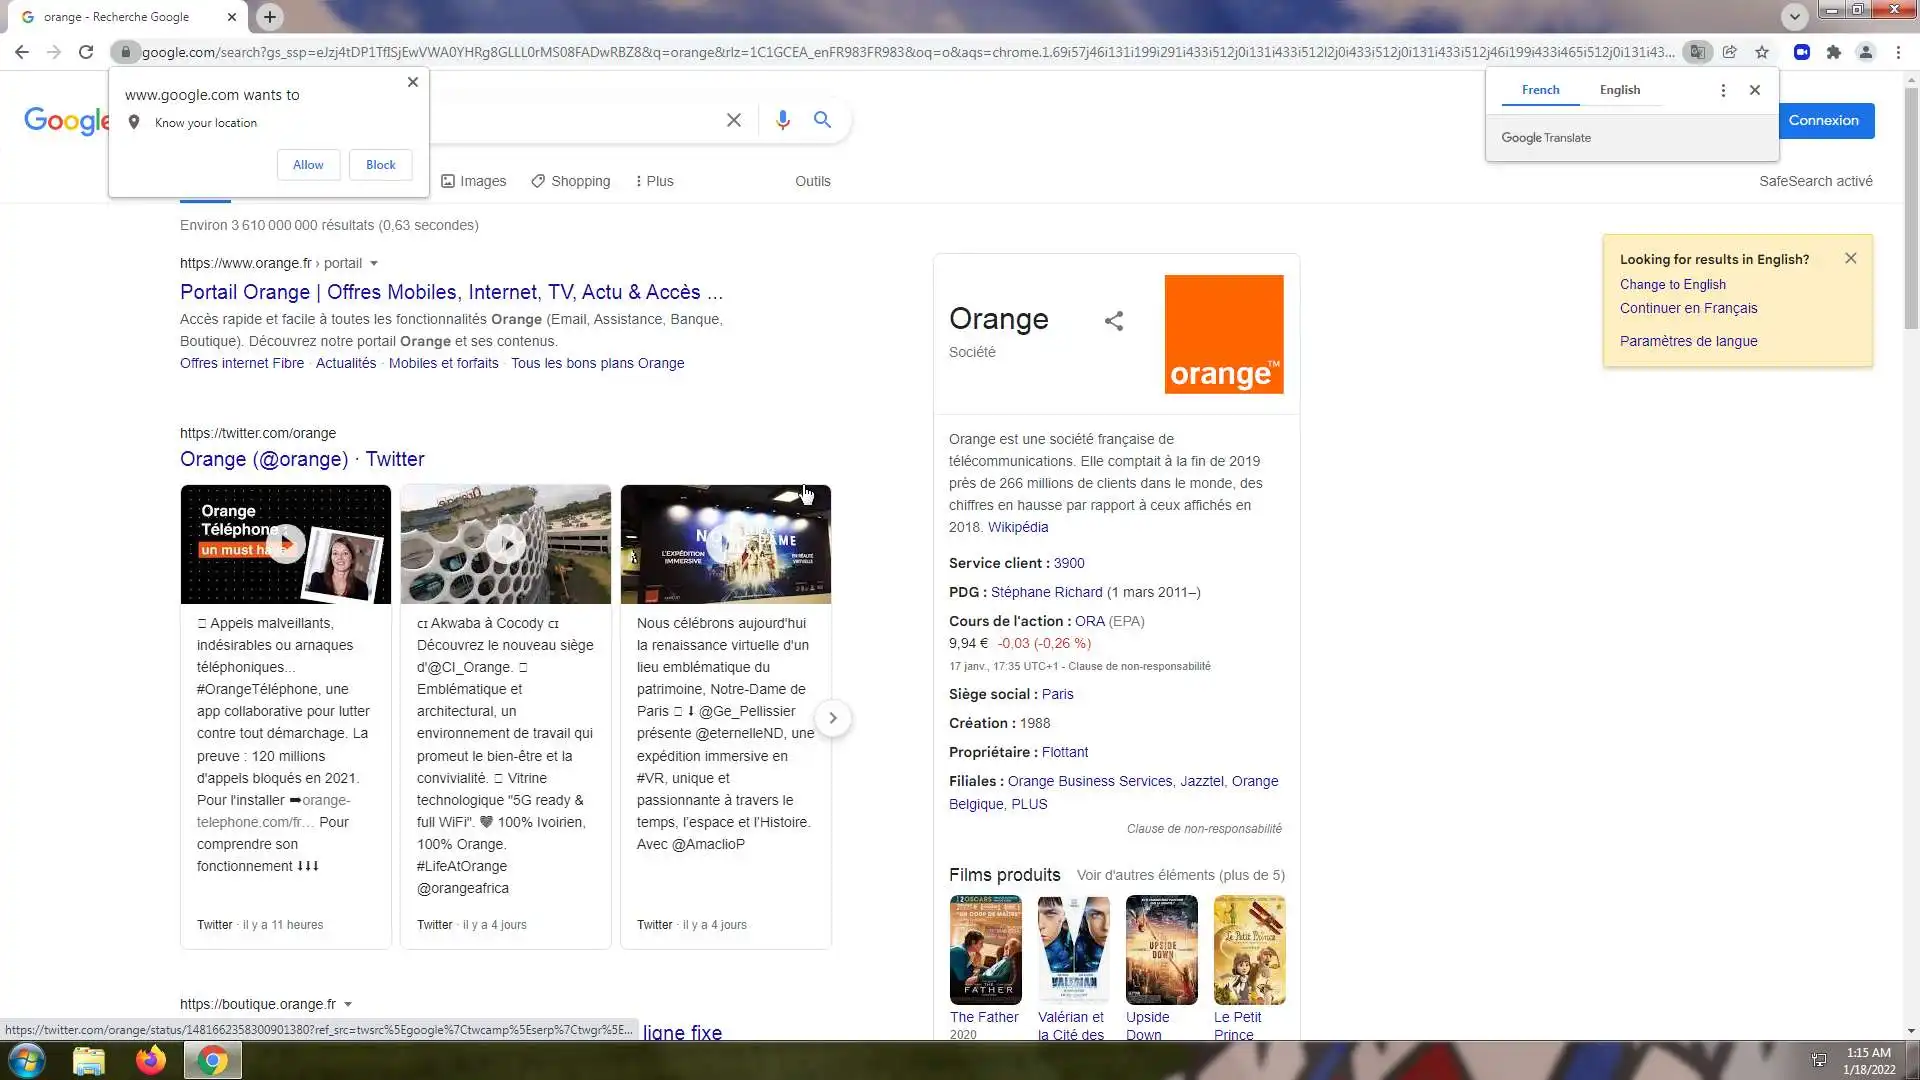Image resolution: width=1920 pixels, height=1080 pixels.
Task: Open the Chrome extensions puzzle icon
Action: [x=1833, y=52]
